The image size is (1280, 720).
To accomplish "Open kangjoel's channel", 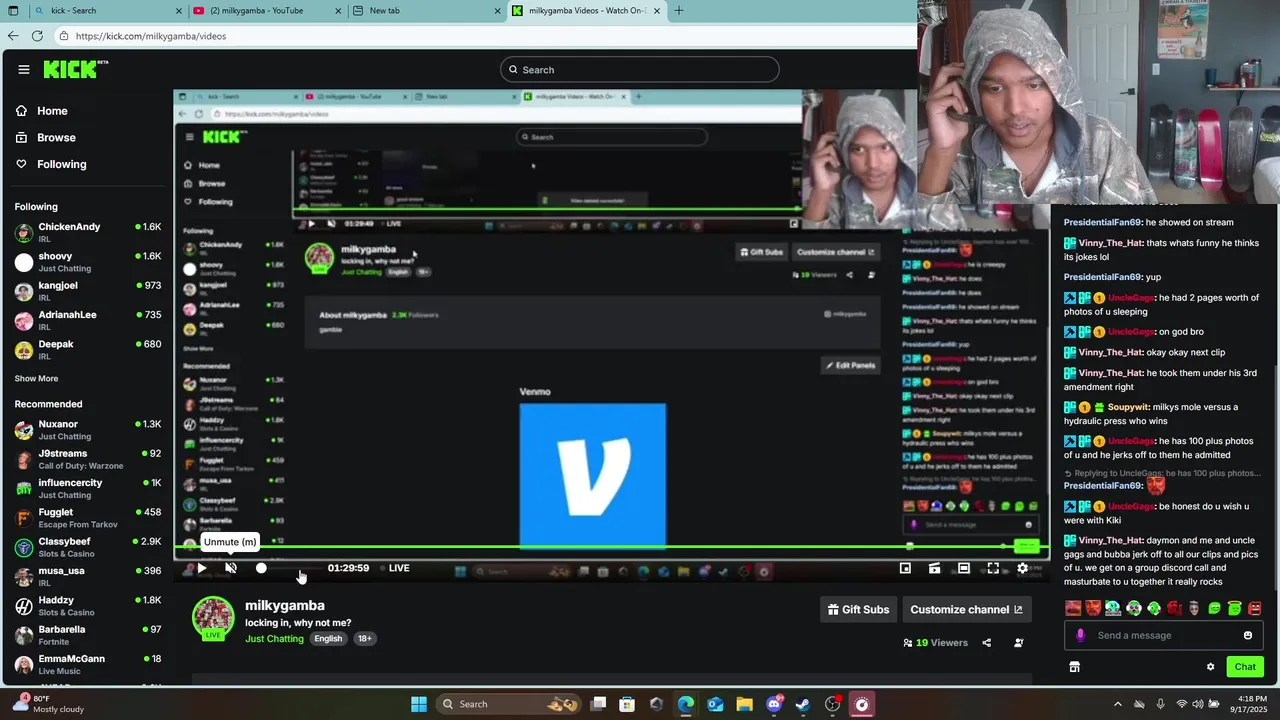I will [x=88, y=291].
